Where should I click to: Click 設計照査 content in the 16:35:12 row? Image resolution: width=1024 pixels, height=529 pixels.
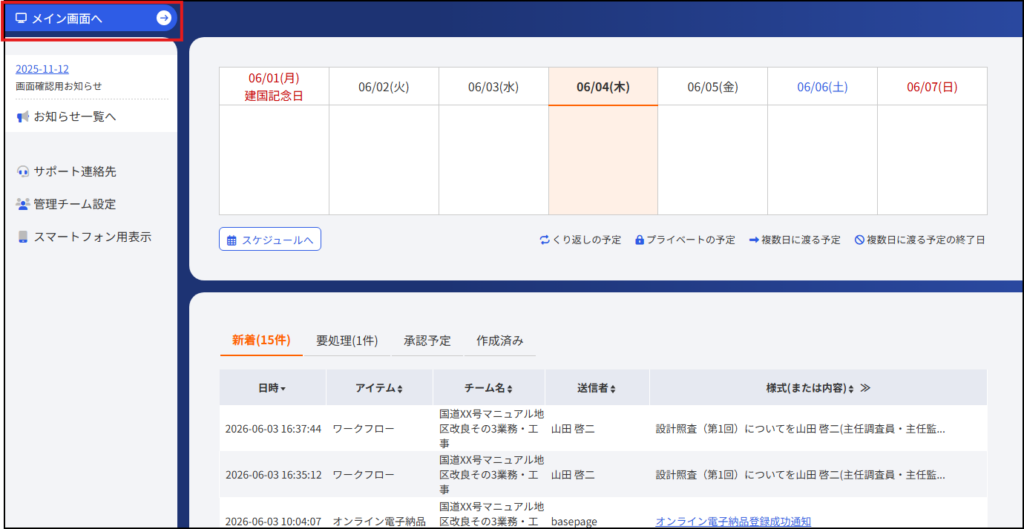(x=800, y=474)
